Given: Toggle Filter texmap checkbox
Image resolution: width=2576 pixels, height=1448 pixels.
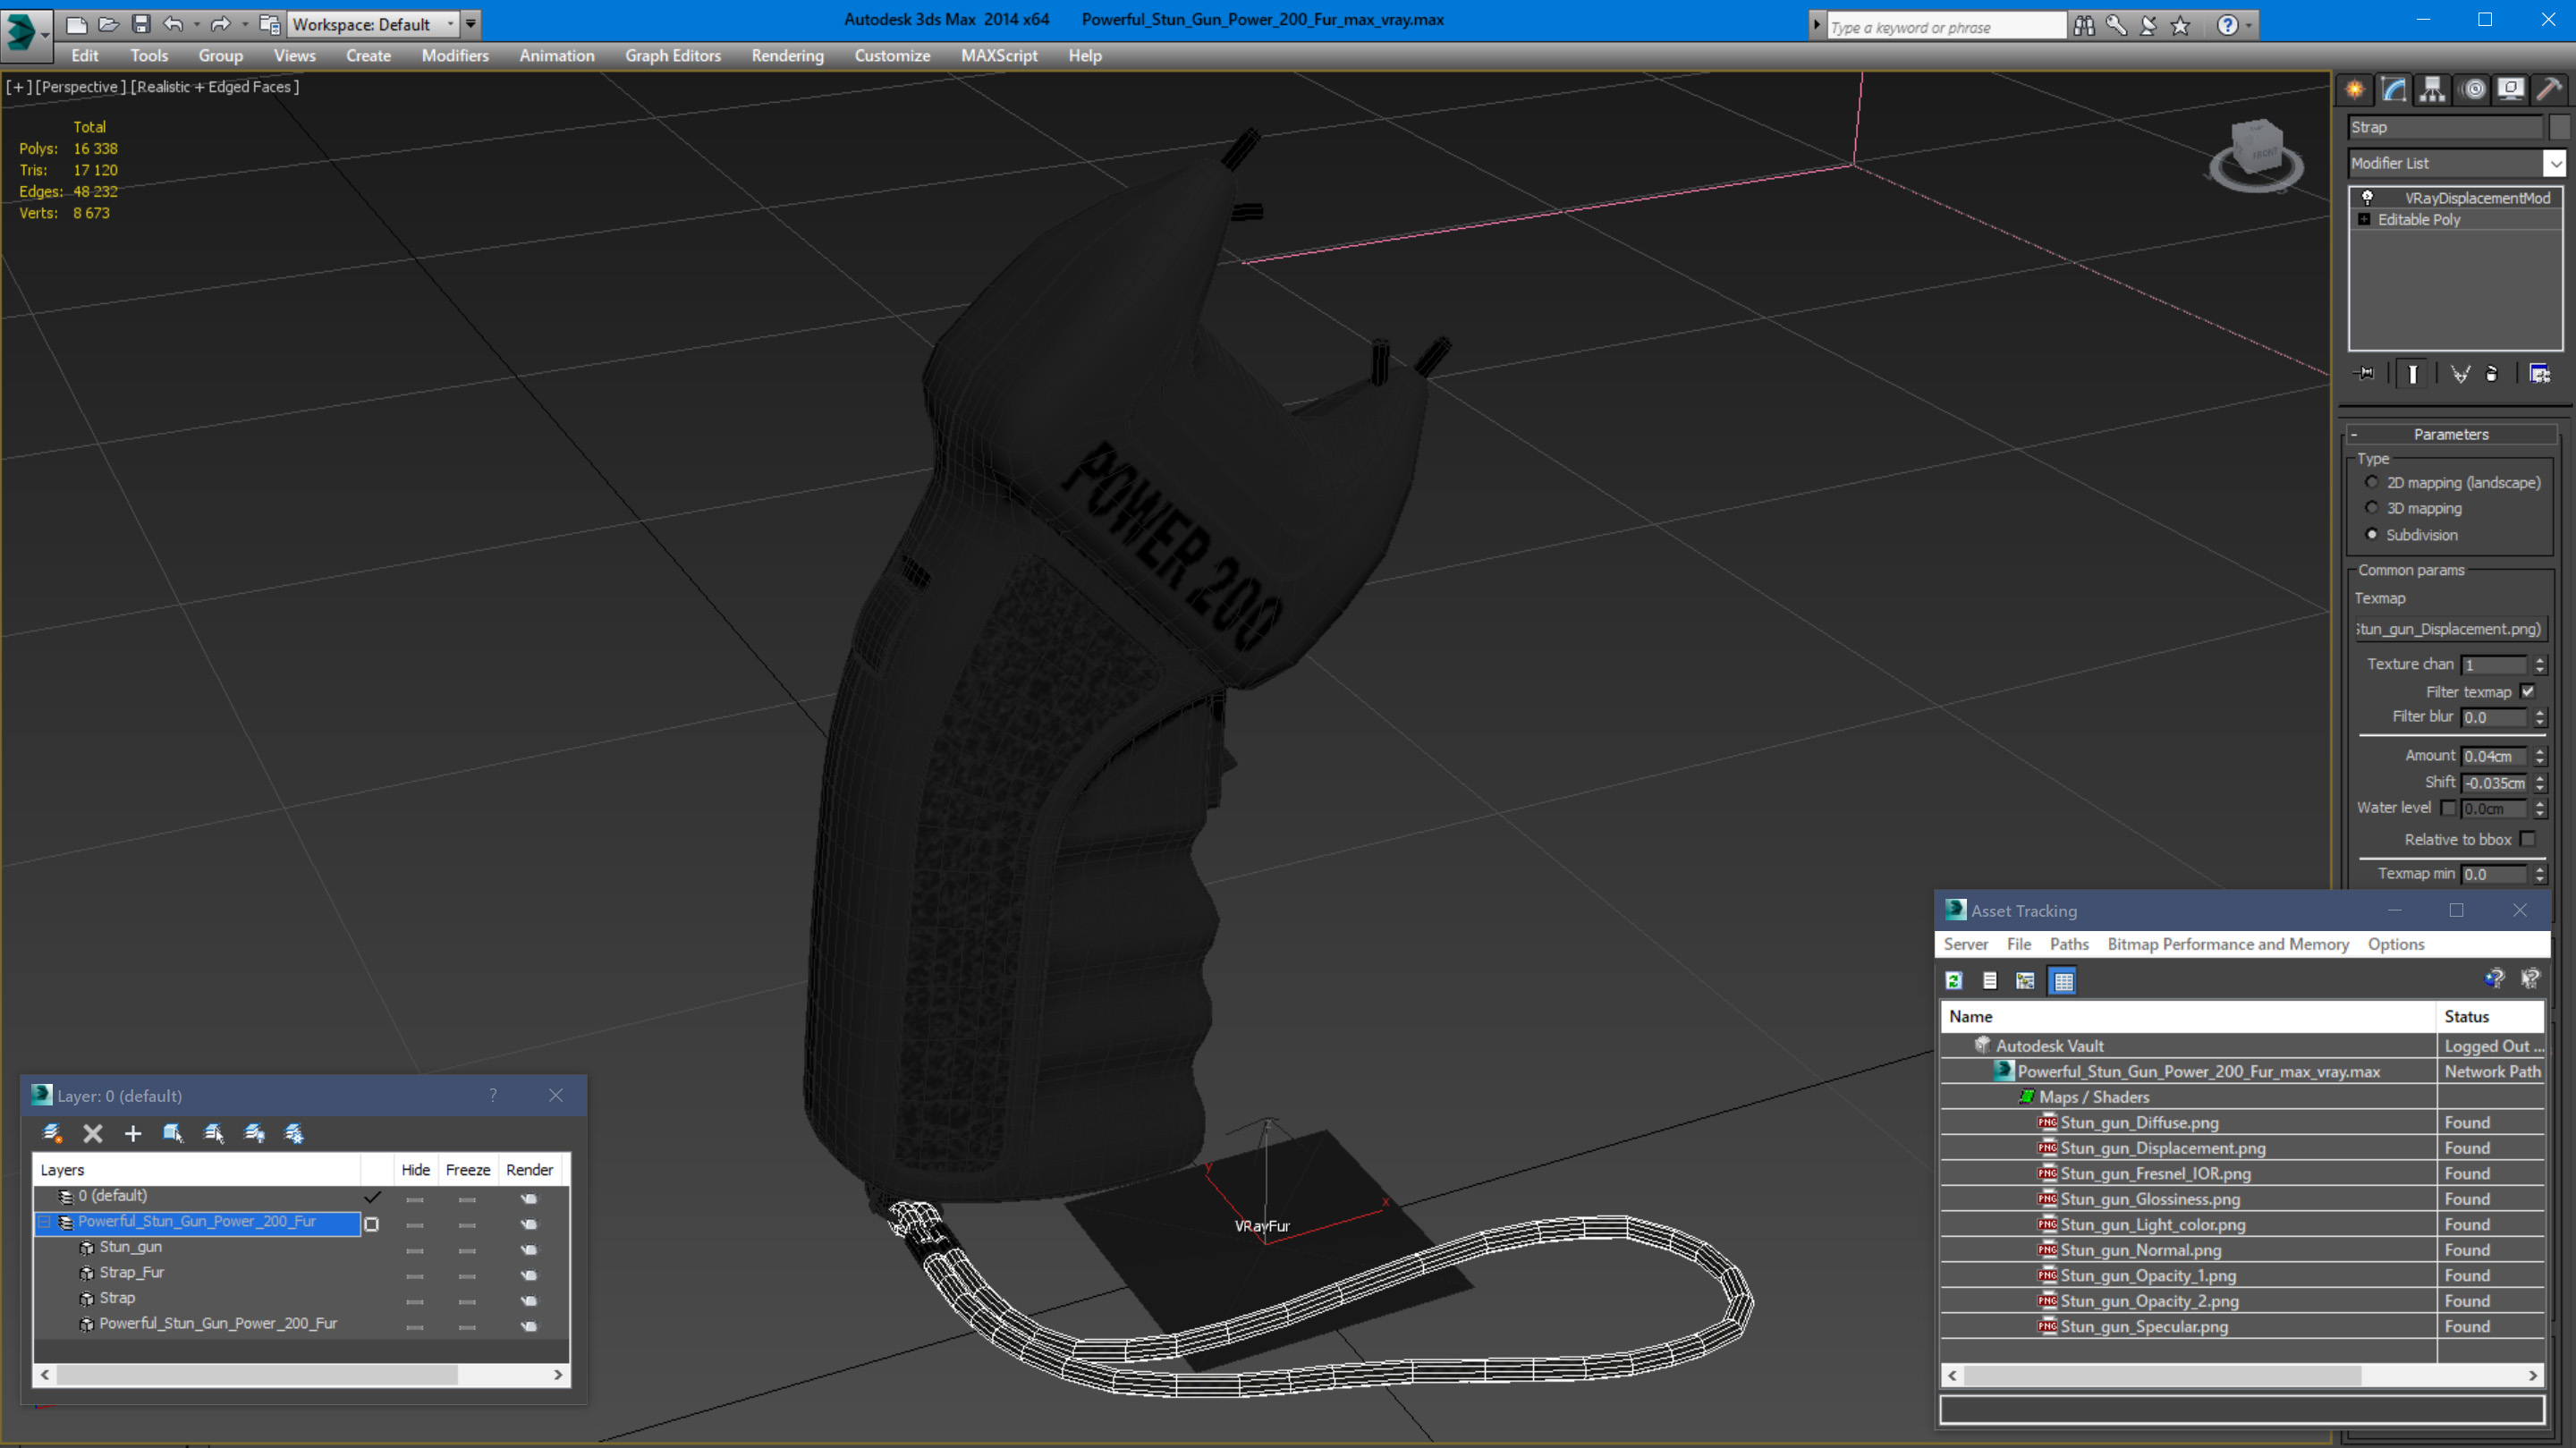Looking at the screenshot, I should [2529, 691].
